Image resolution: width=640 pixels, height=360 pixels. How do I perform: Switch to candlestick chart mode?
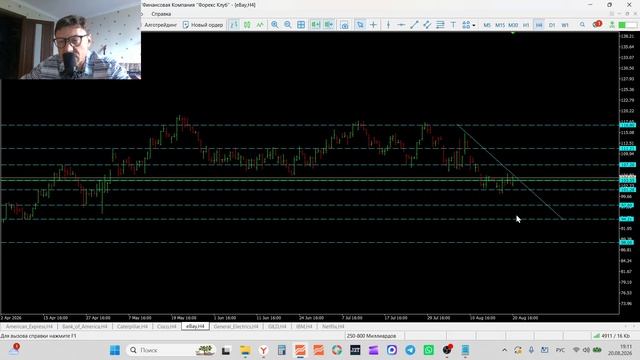point(247,25)
